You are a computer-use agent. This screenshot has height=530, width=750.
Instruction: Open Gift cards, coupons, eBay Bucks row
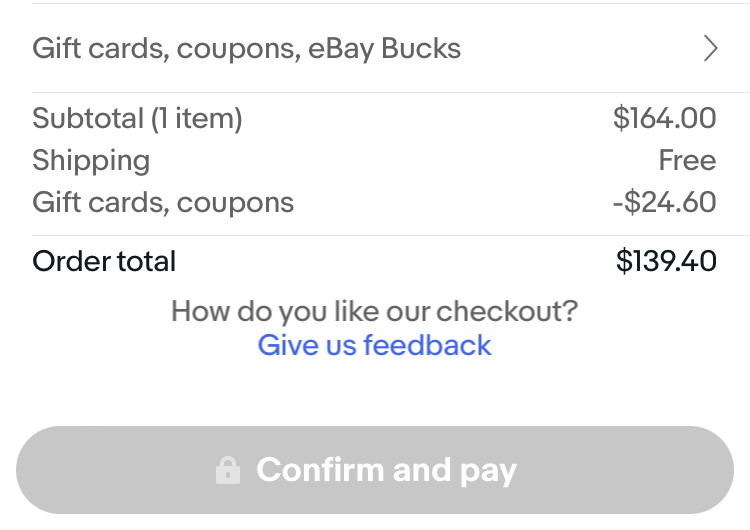(375, 48)
